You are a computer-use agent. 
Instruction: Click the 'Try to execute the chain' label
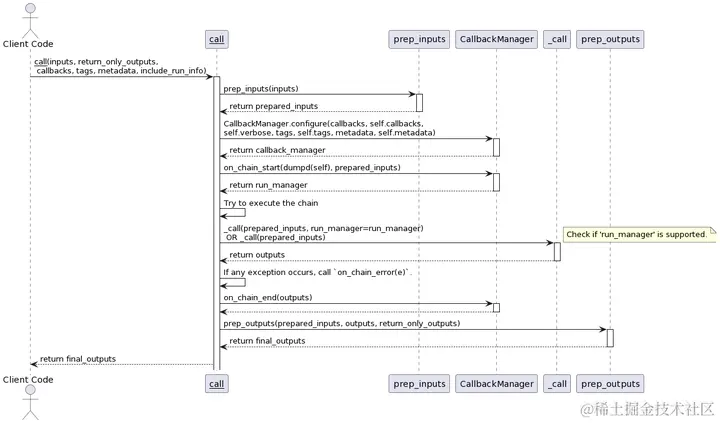coord(271,203)
